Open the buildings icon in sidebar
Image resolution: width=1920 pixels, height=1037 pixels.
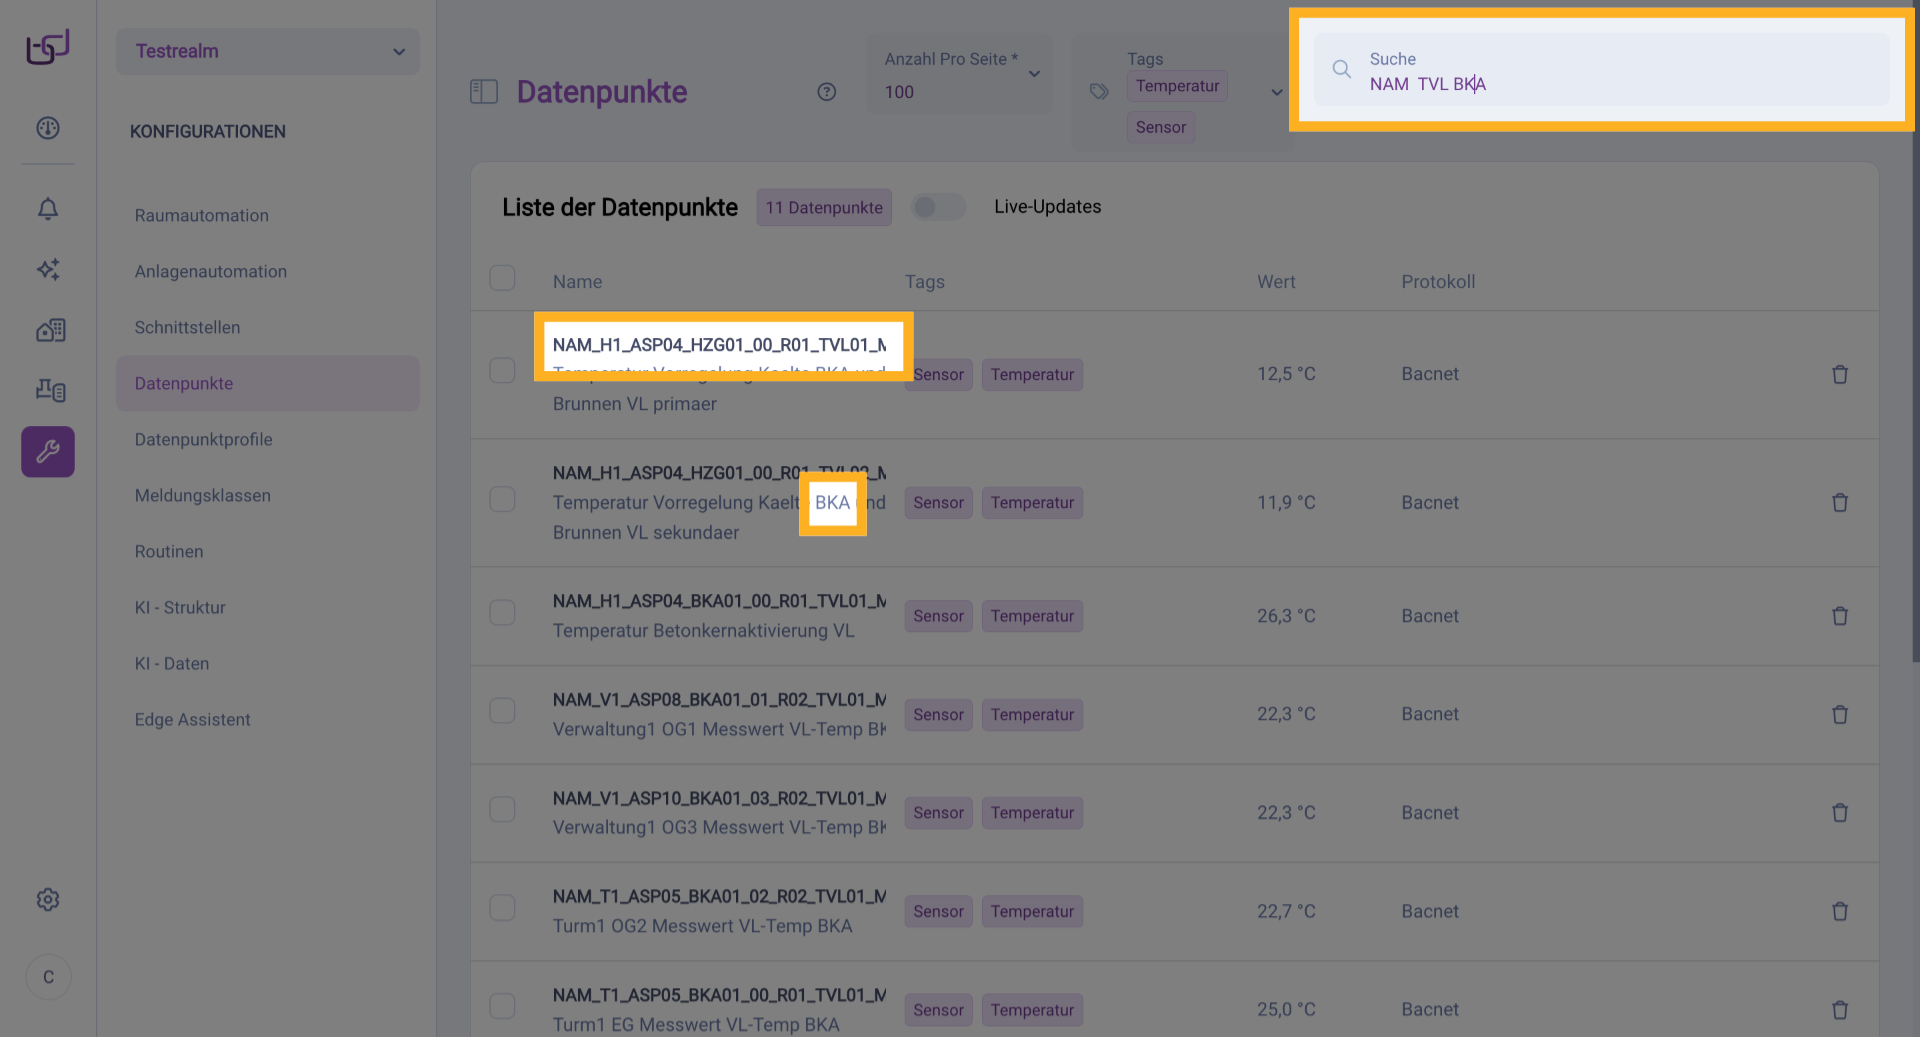[x=50, y=330]
